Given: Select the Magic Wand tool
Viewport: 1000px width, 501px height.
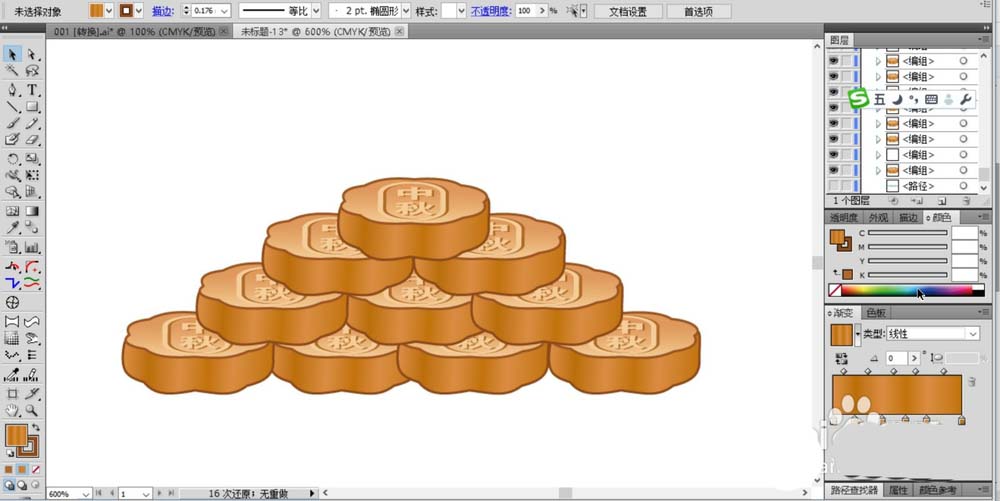Looking at the screenshot, I should tap(12, 71).
